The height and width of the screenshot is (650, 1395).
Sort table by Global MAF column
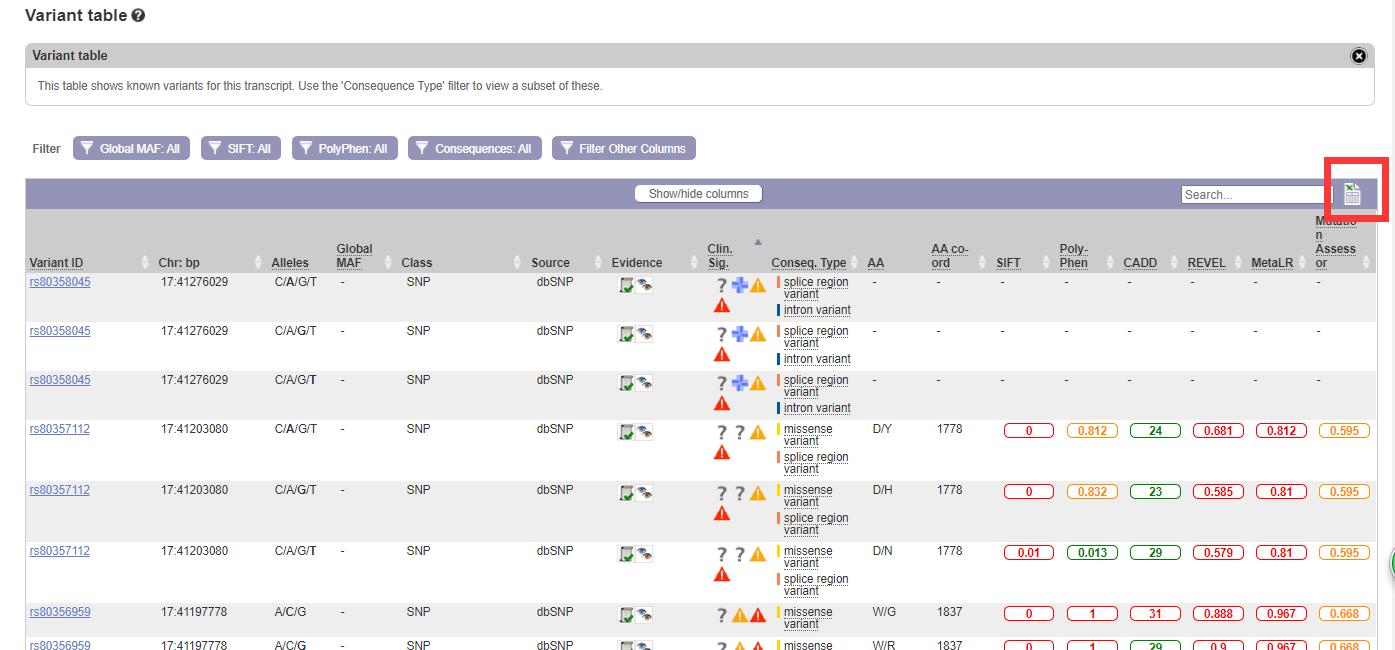click(354, 256)
